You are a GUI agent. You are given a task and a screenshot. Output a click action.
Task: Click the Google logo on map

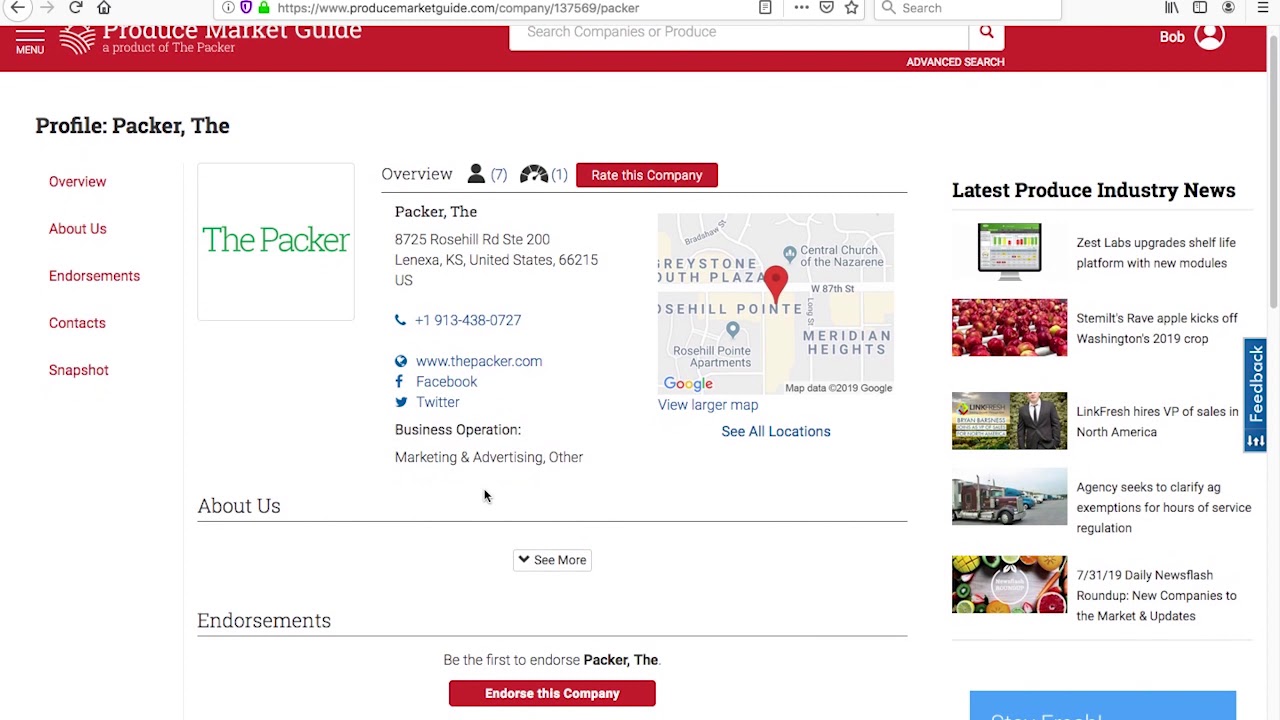pos(688,384)
